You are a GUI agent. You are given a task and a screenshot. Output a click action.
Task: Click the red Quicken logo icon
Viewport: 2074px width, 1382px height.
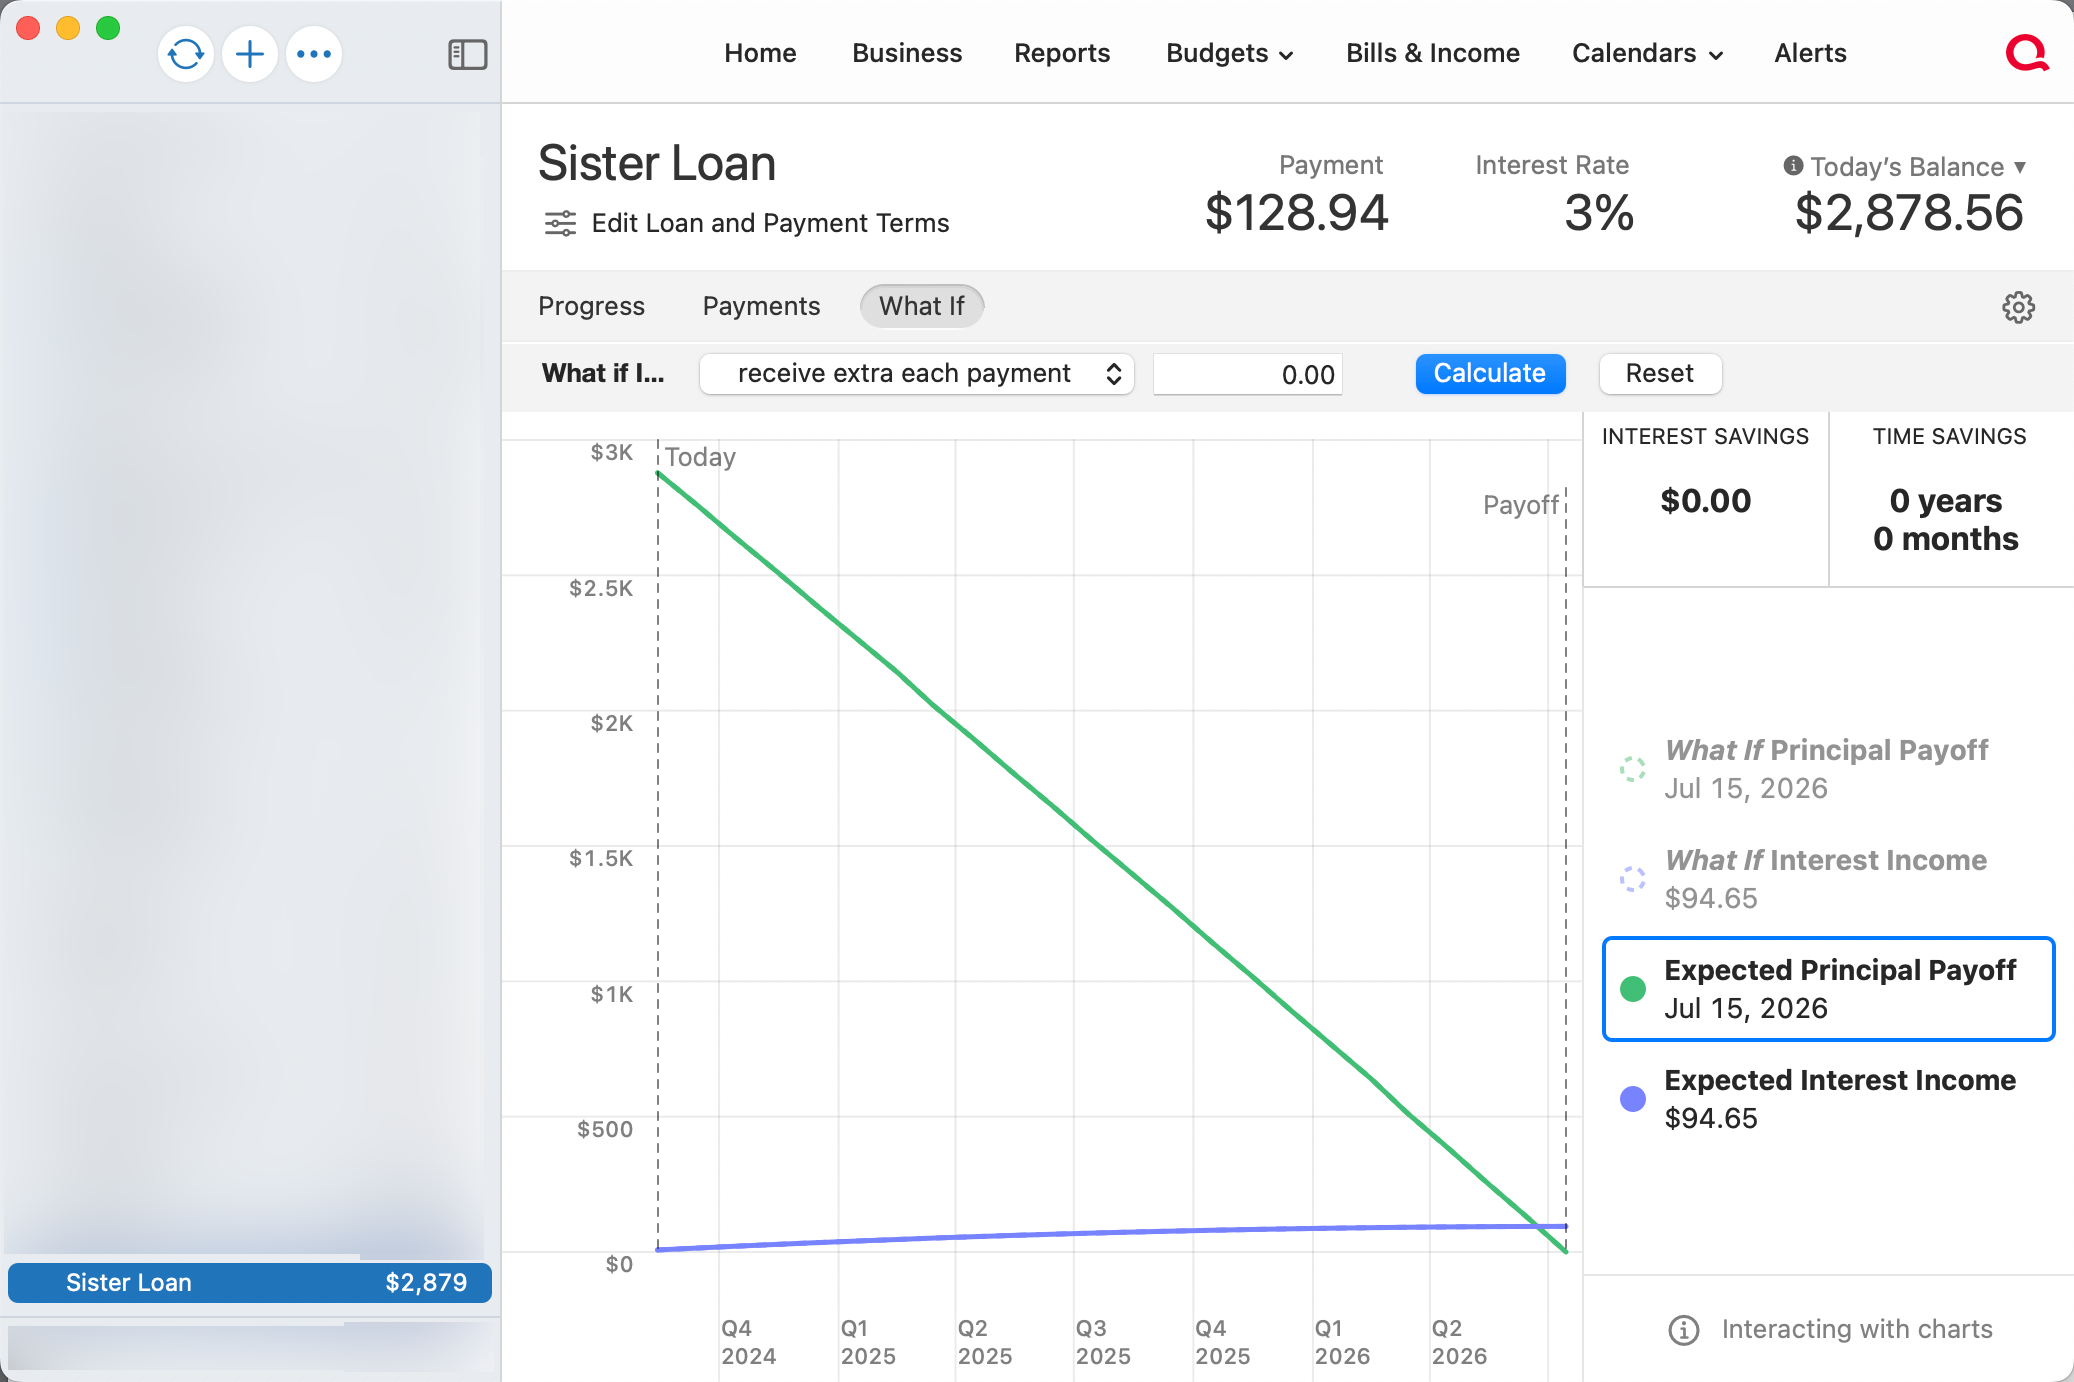(2026, 53)
